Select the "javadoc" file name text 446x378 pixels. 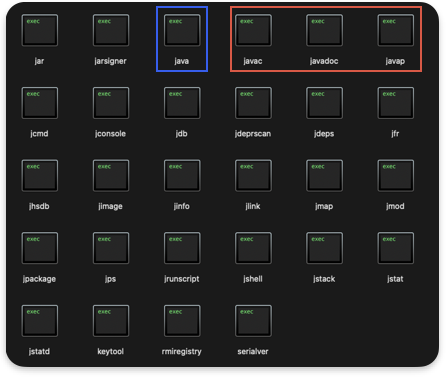[324, 61]
